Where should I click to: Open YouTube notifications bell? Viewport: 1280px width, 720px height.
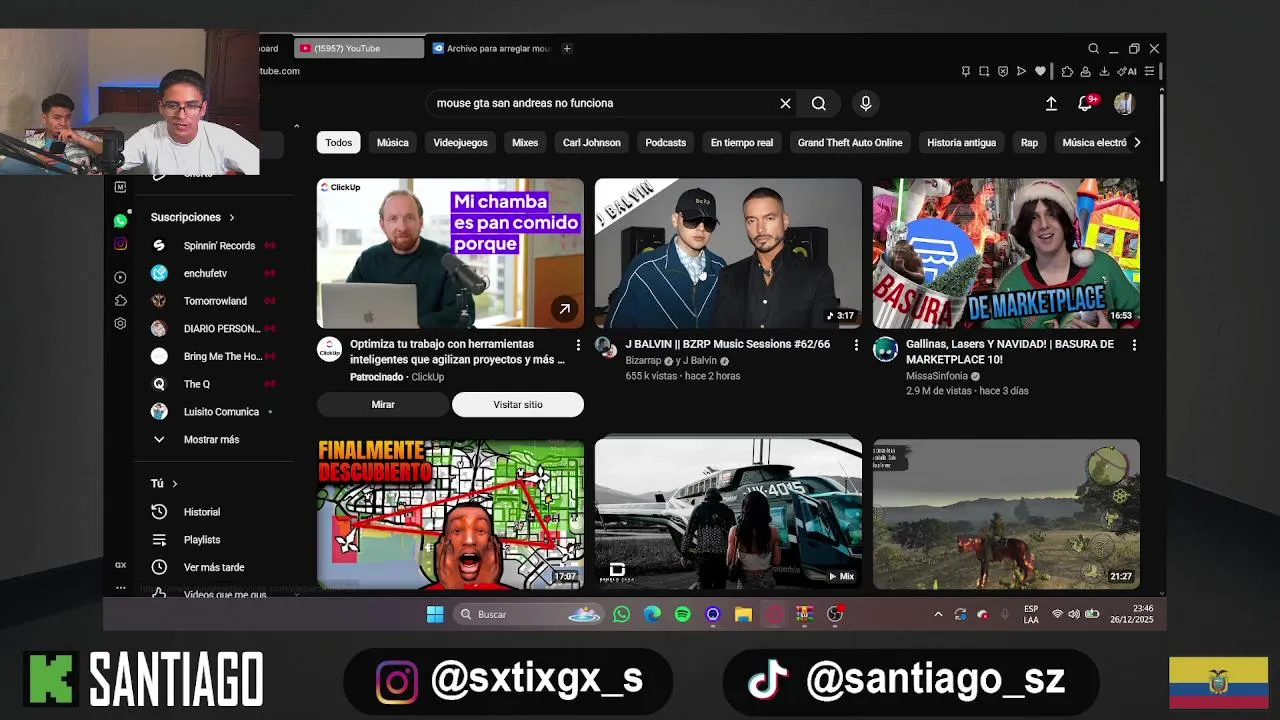point(1084,103)
